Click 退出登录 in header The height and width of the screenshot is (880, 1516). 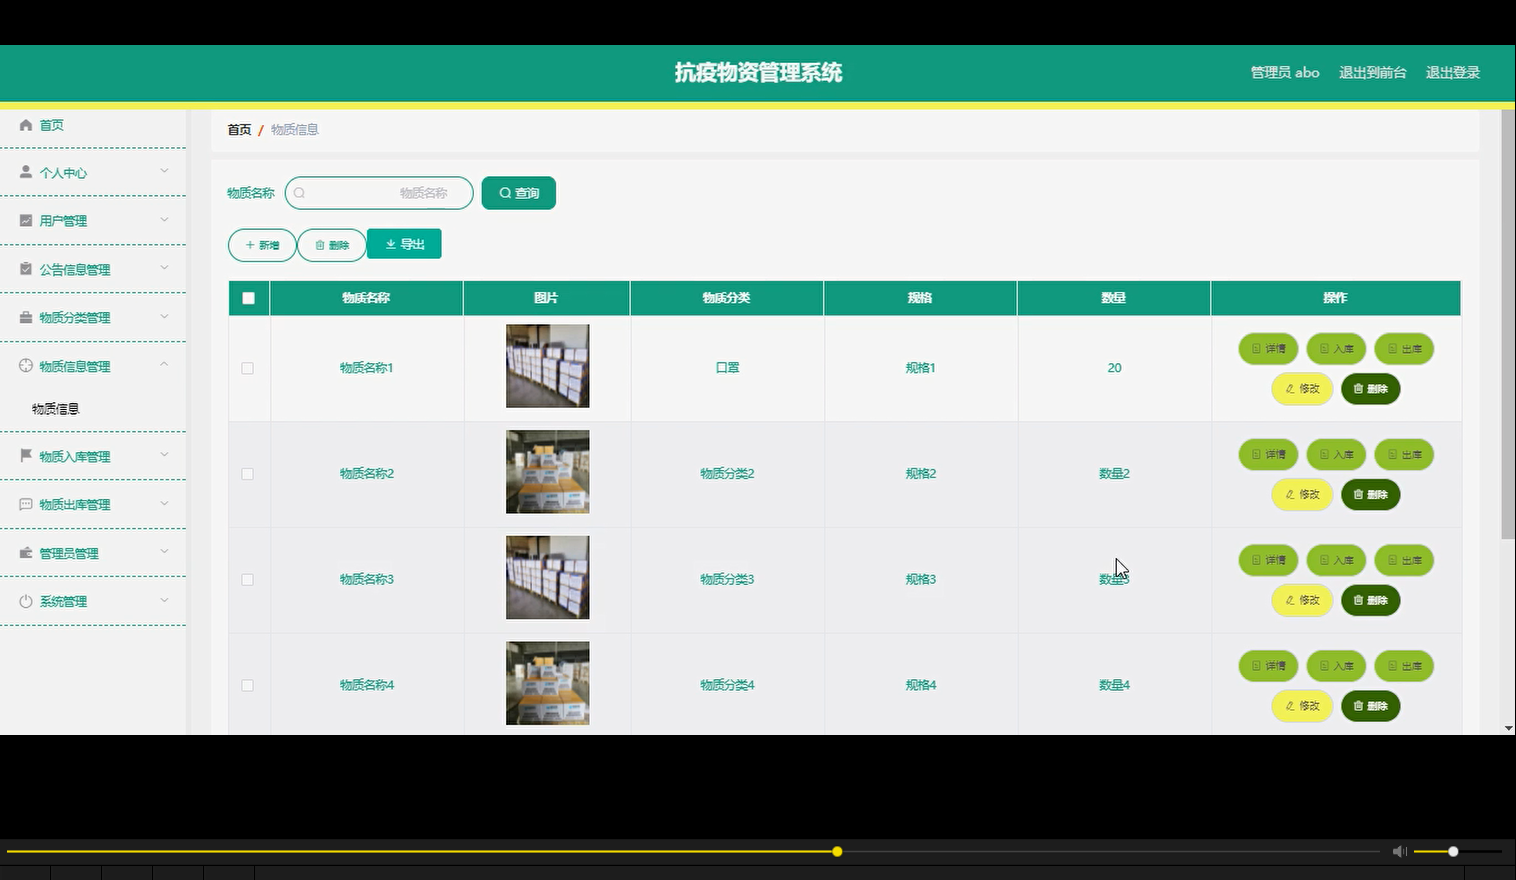1452,73
